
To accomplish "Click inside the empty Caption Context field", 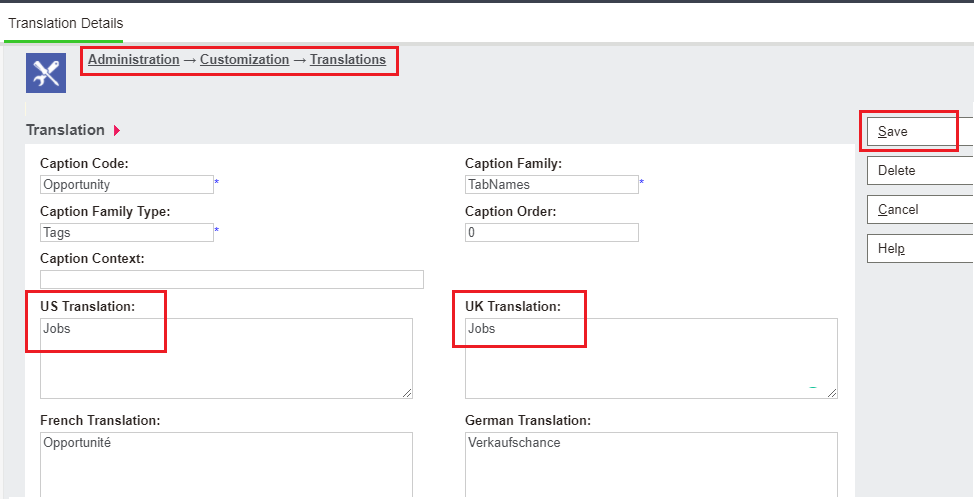I will [232, 280].
